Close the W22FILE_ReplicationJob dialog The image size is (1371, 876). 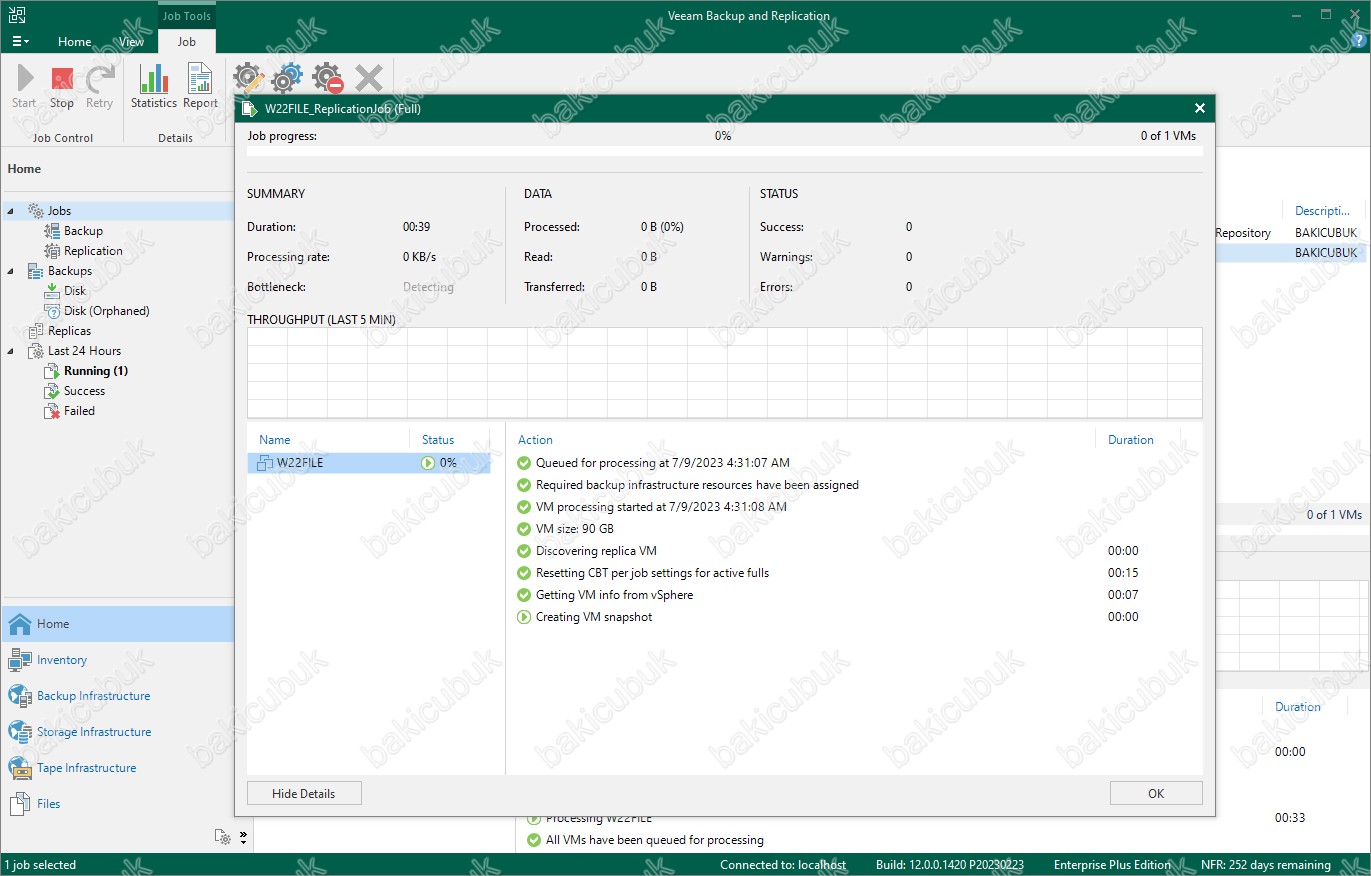(1200, 108)
